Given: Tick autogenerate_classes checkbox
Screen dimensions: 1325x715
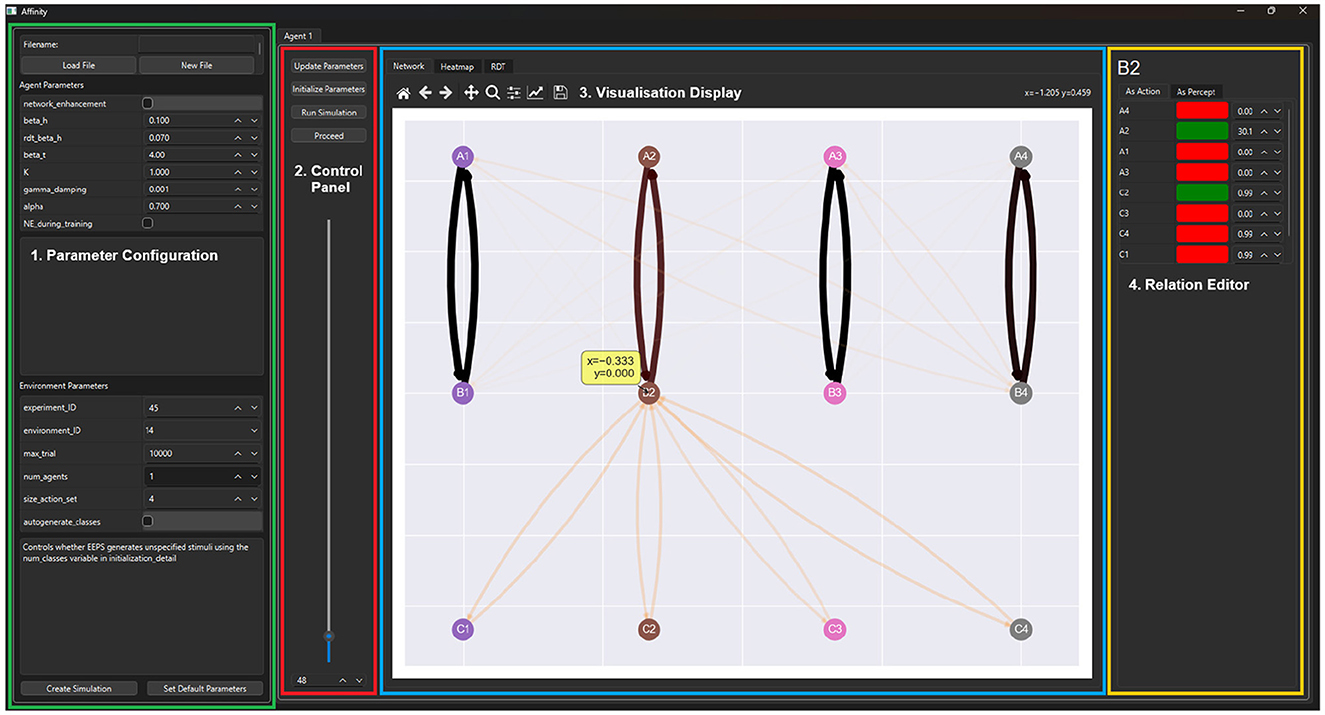Looking at the screenshot, I should click(x=148, y=521).
